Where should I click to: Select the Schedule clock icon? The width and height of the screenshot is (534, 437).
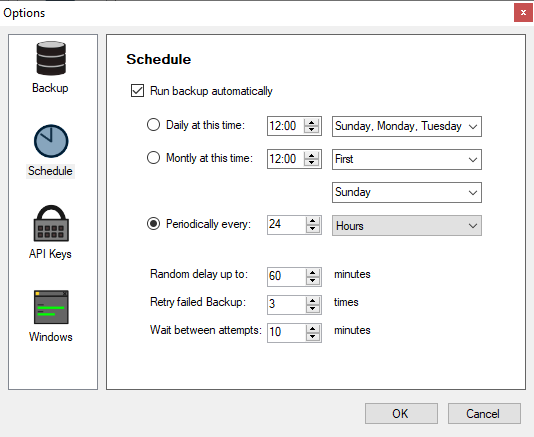51,141
